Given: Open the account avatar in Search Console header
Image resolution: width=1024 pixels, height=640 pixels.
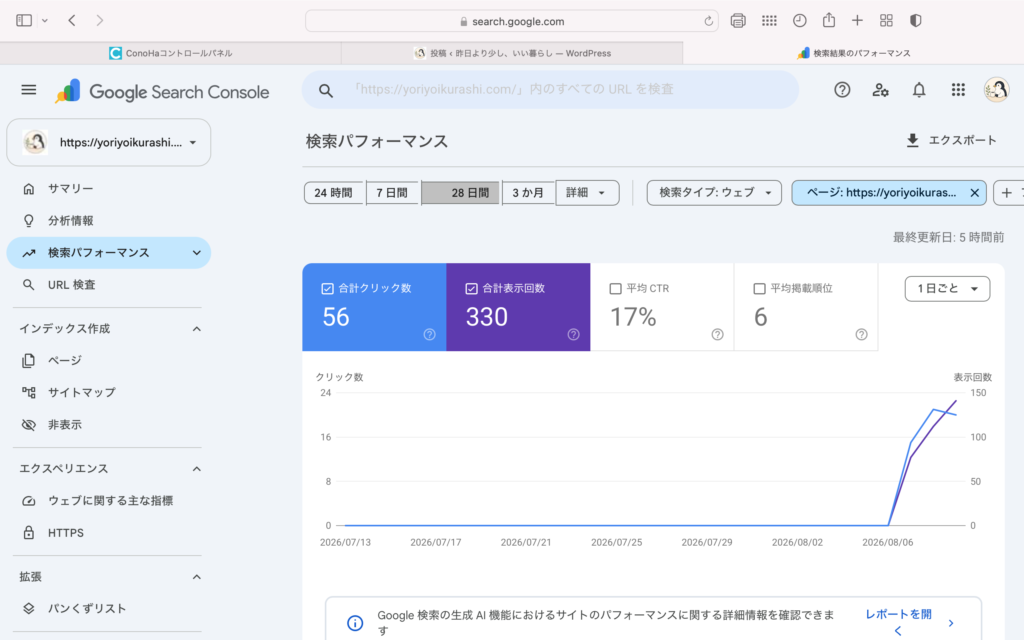Looking at the screenshot, I should tap(997, 90).
